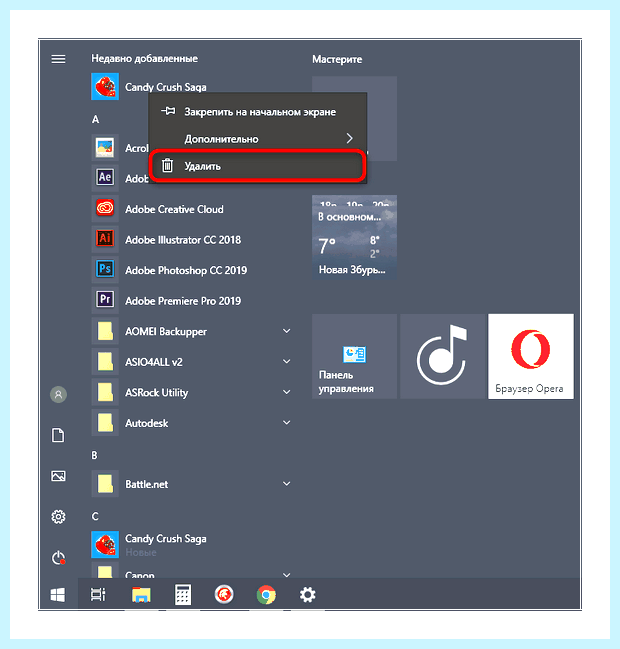The image size is (620, 649).
Task: Click the AOMEI Backupper folder icon
Action: 105,331
